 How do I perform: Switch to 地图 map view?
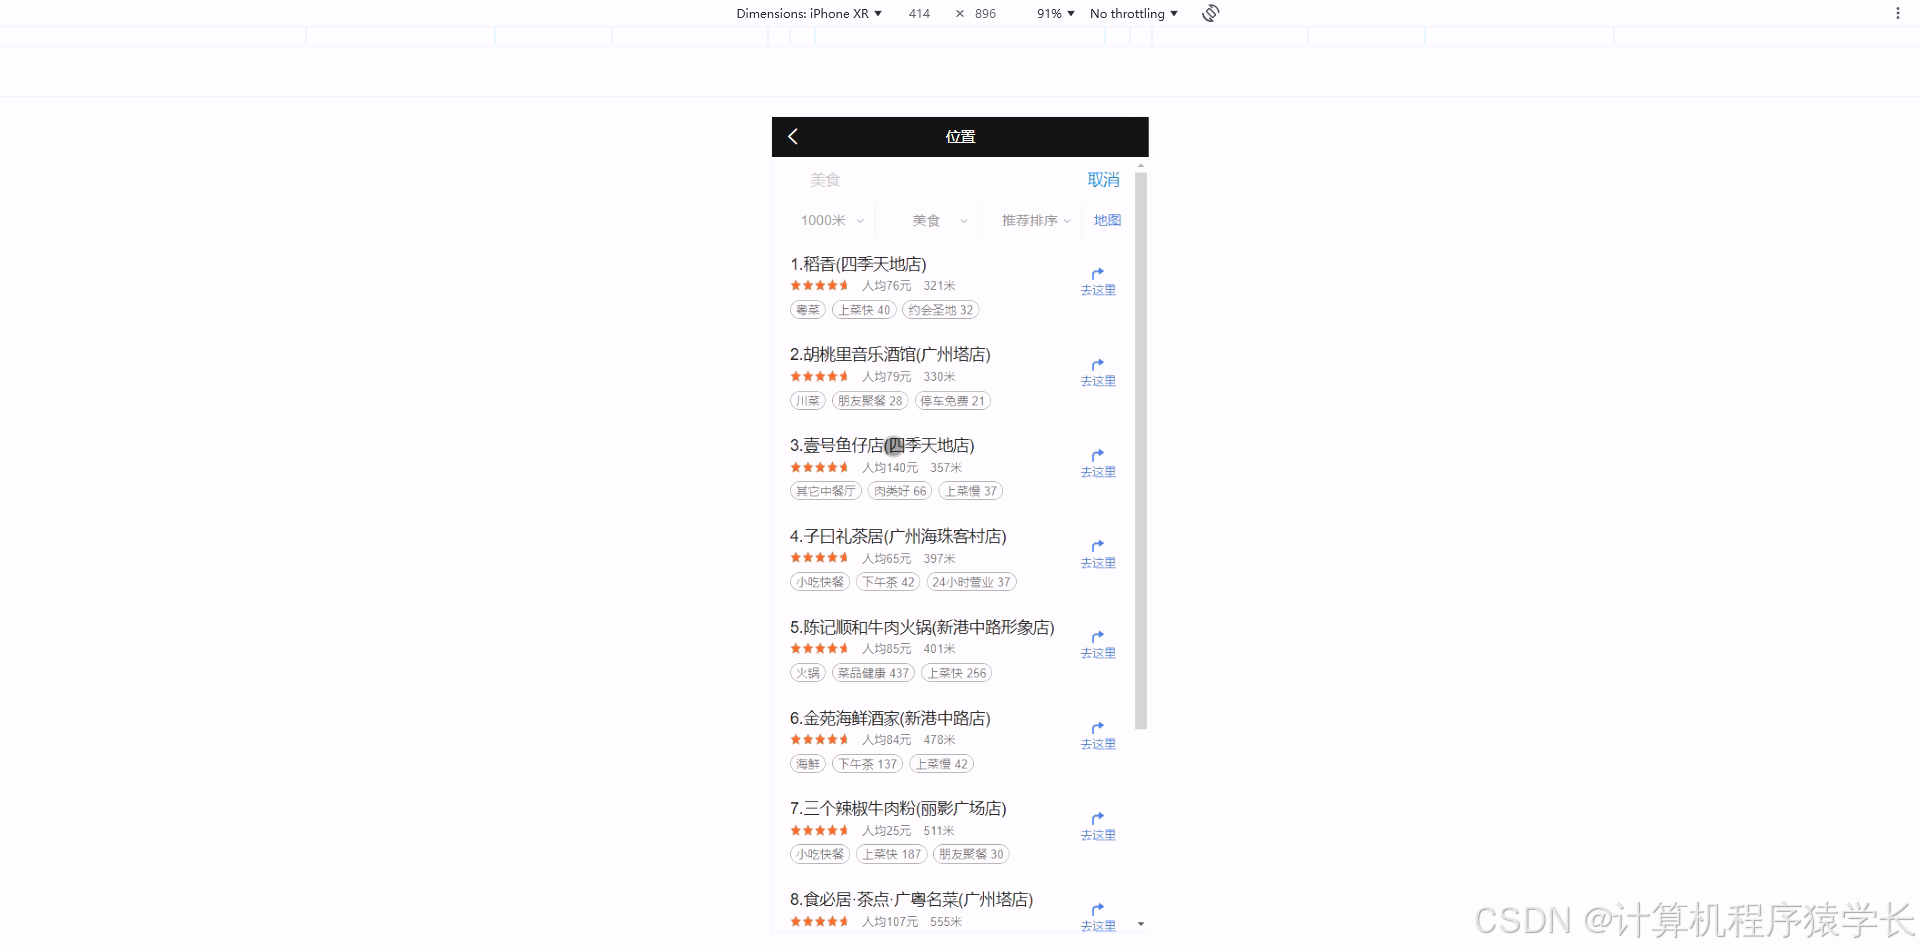pos(1107,220)
